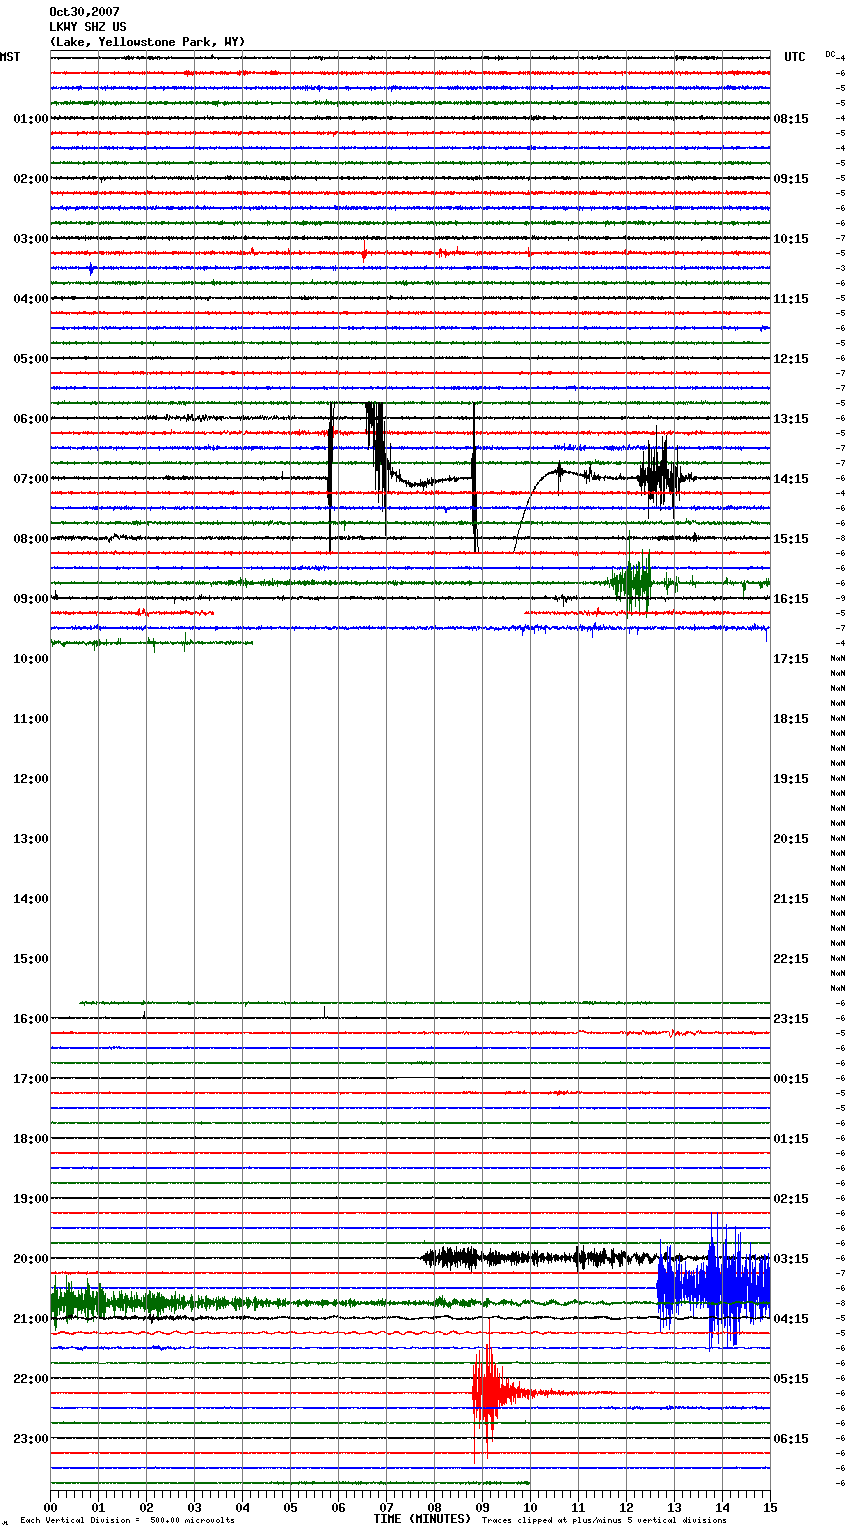Click the 03 minute tick label
Viewport: 850px width, 1534px height.
pos(194,1508)
